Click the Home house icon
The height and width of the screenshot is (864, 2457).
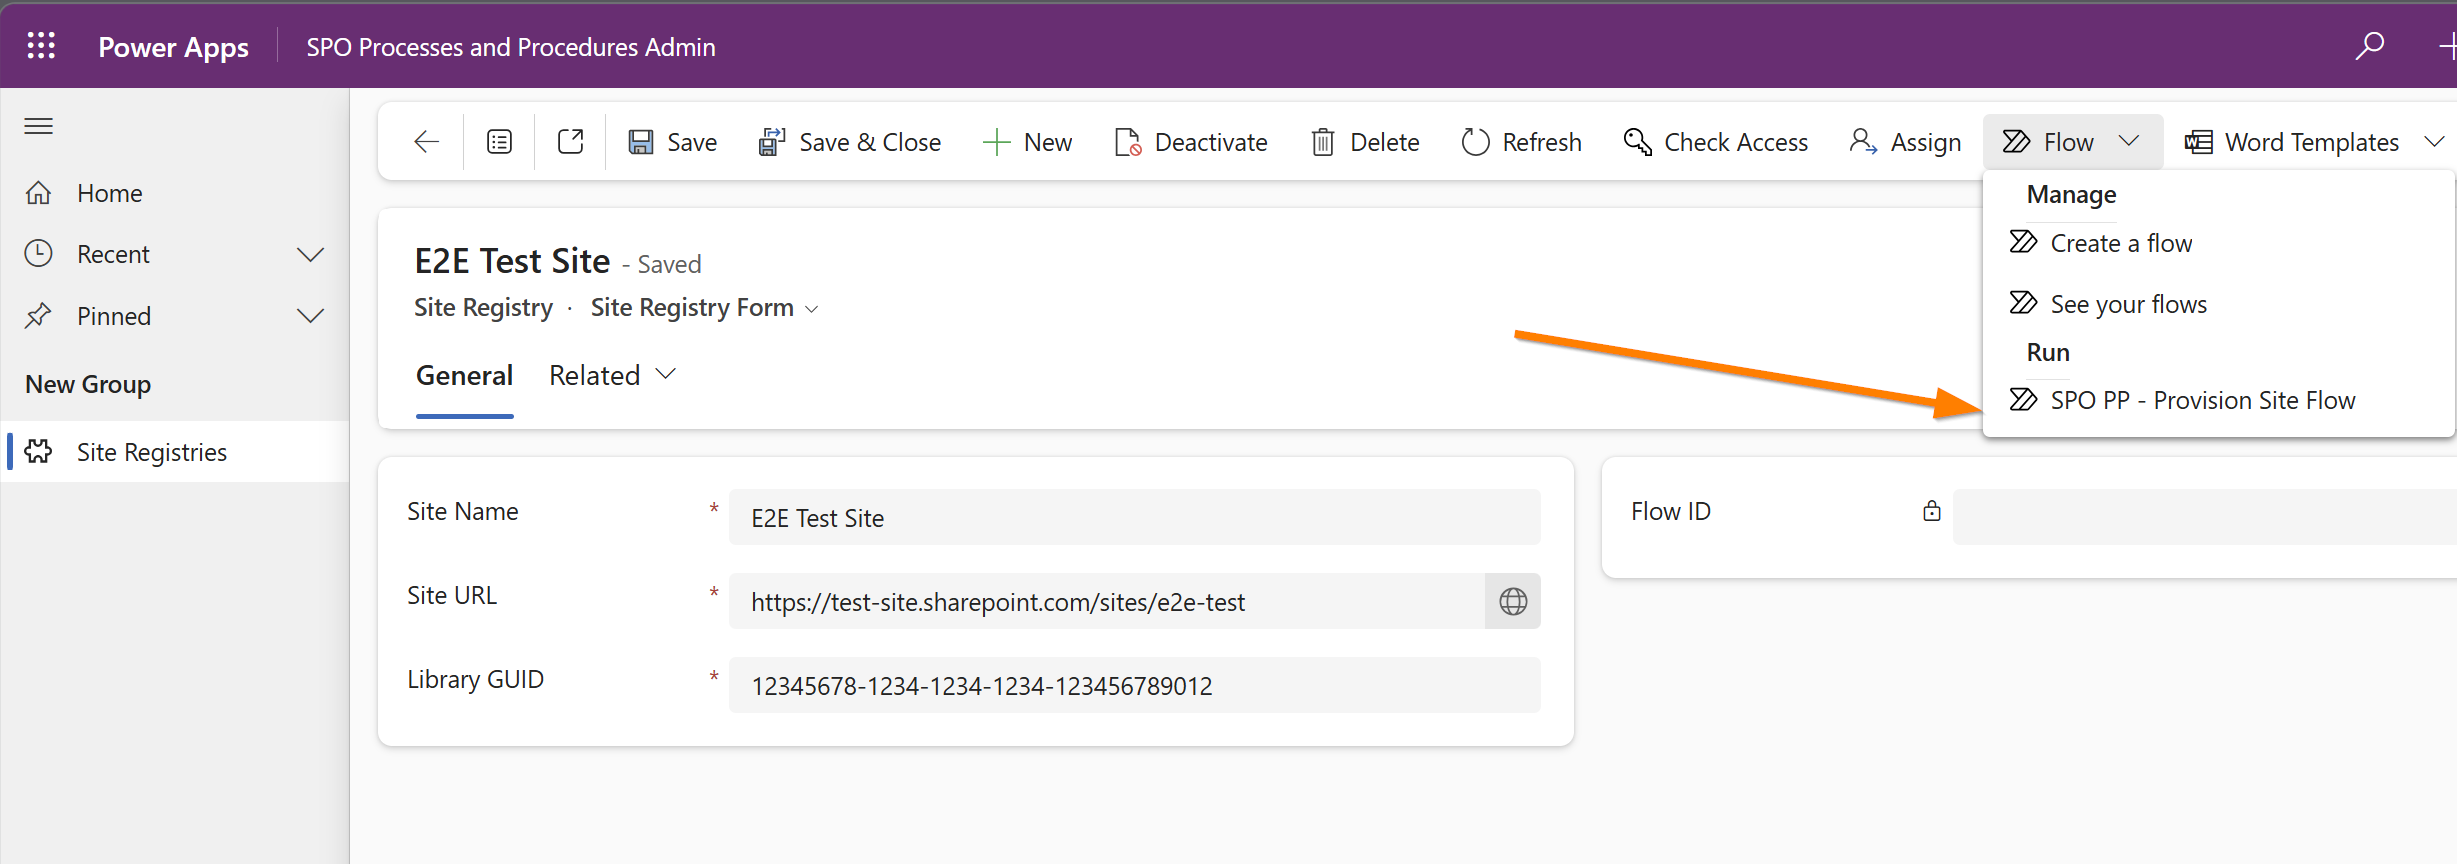[x=39, y=193]
